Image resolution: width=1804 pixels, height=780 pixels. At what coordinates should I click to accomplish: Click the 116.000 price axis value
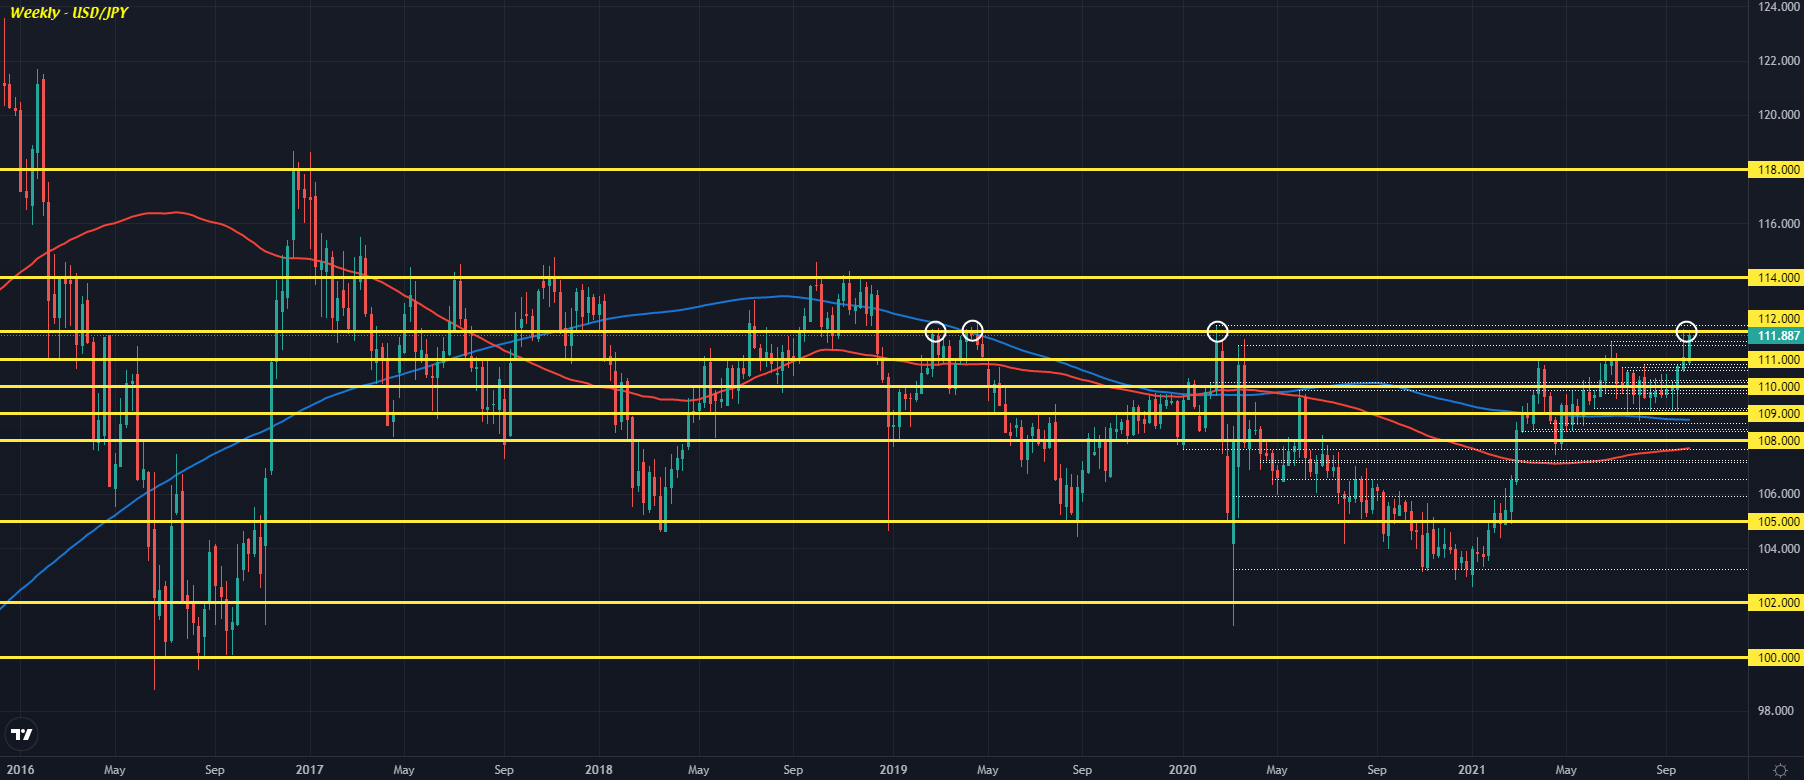pos(1779,224)
